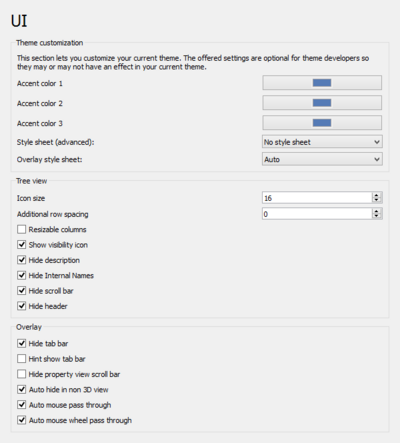Uncheck Hide scroll bar

(22, 291)
